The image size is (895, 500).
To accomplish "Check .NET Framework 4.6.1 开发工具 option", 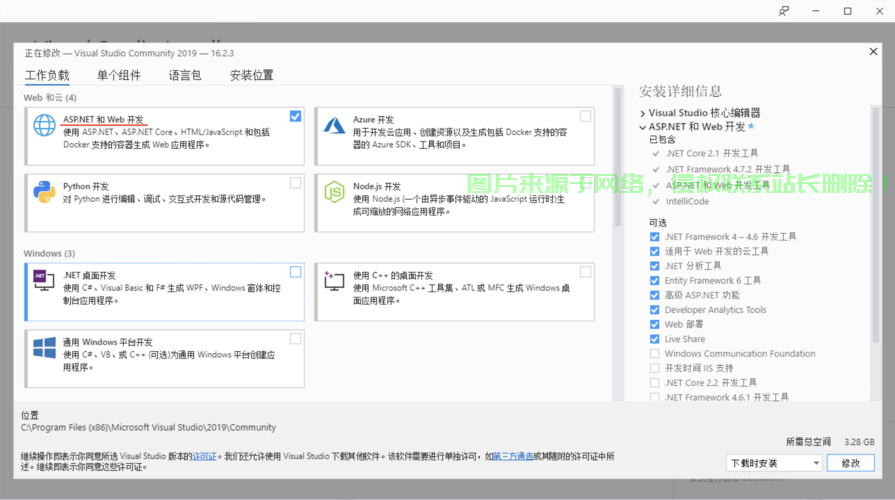I will [x=655, y=397].
